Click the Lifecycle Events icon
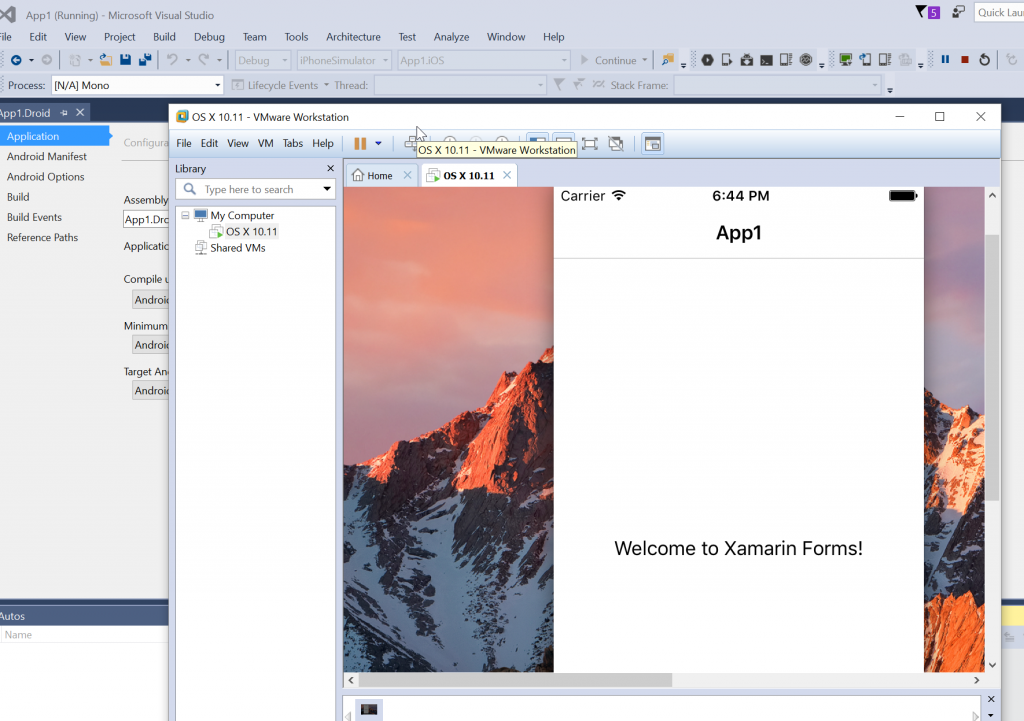 point(238,85)
